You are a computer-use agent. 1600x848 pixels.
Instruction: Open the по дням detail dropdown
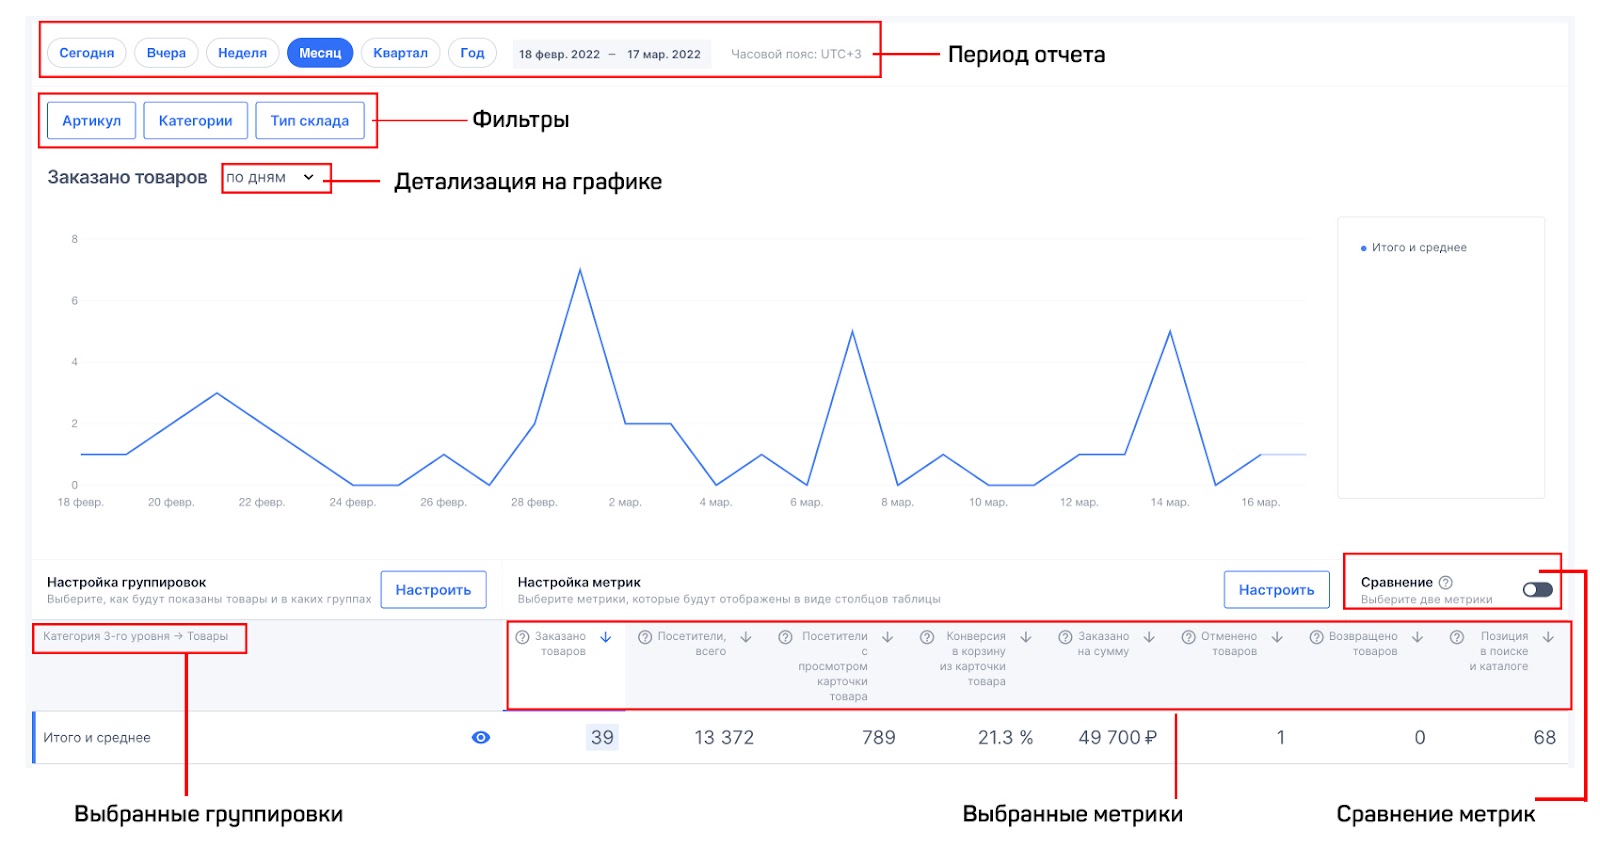pyautogui.click(x=270, y=178)
